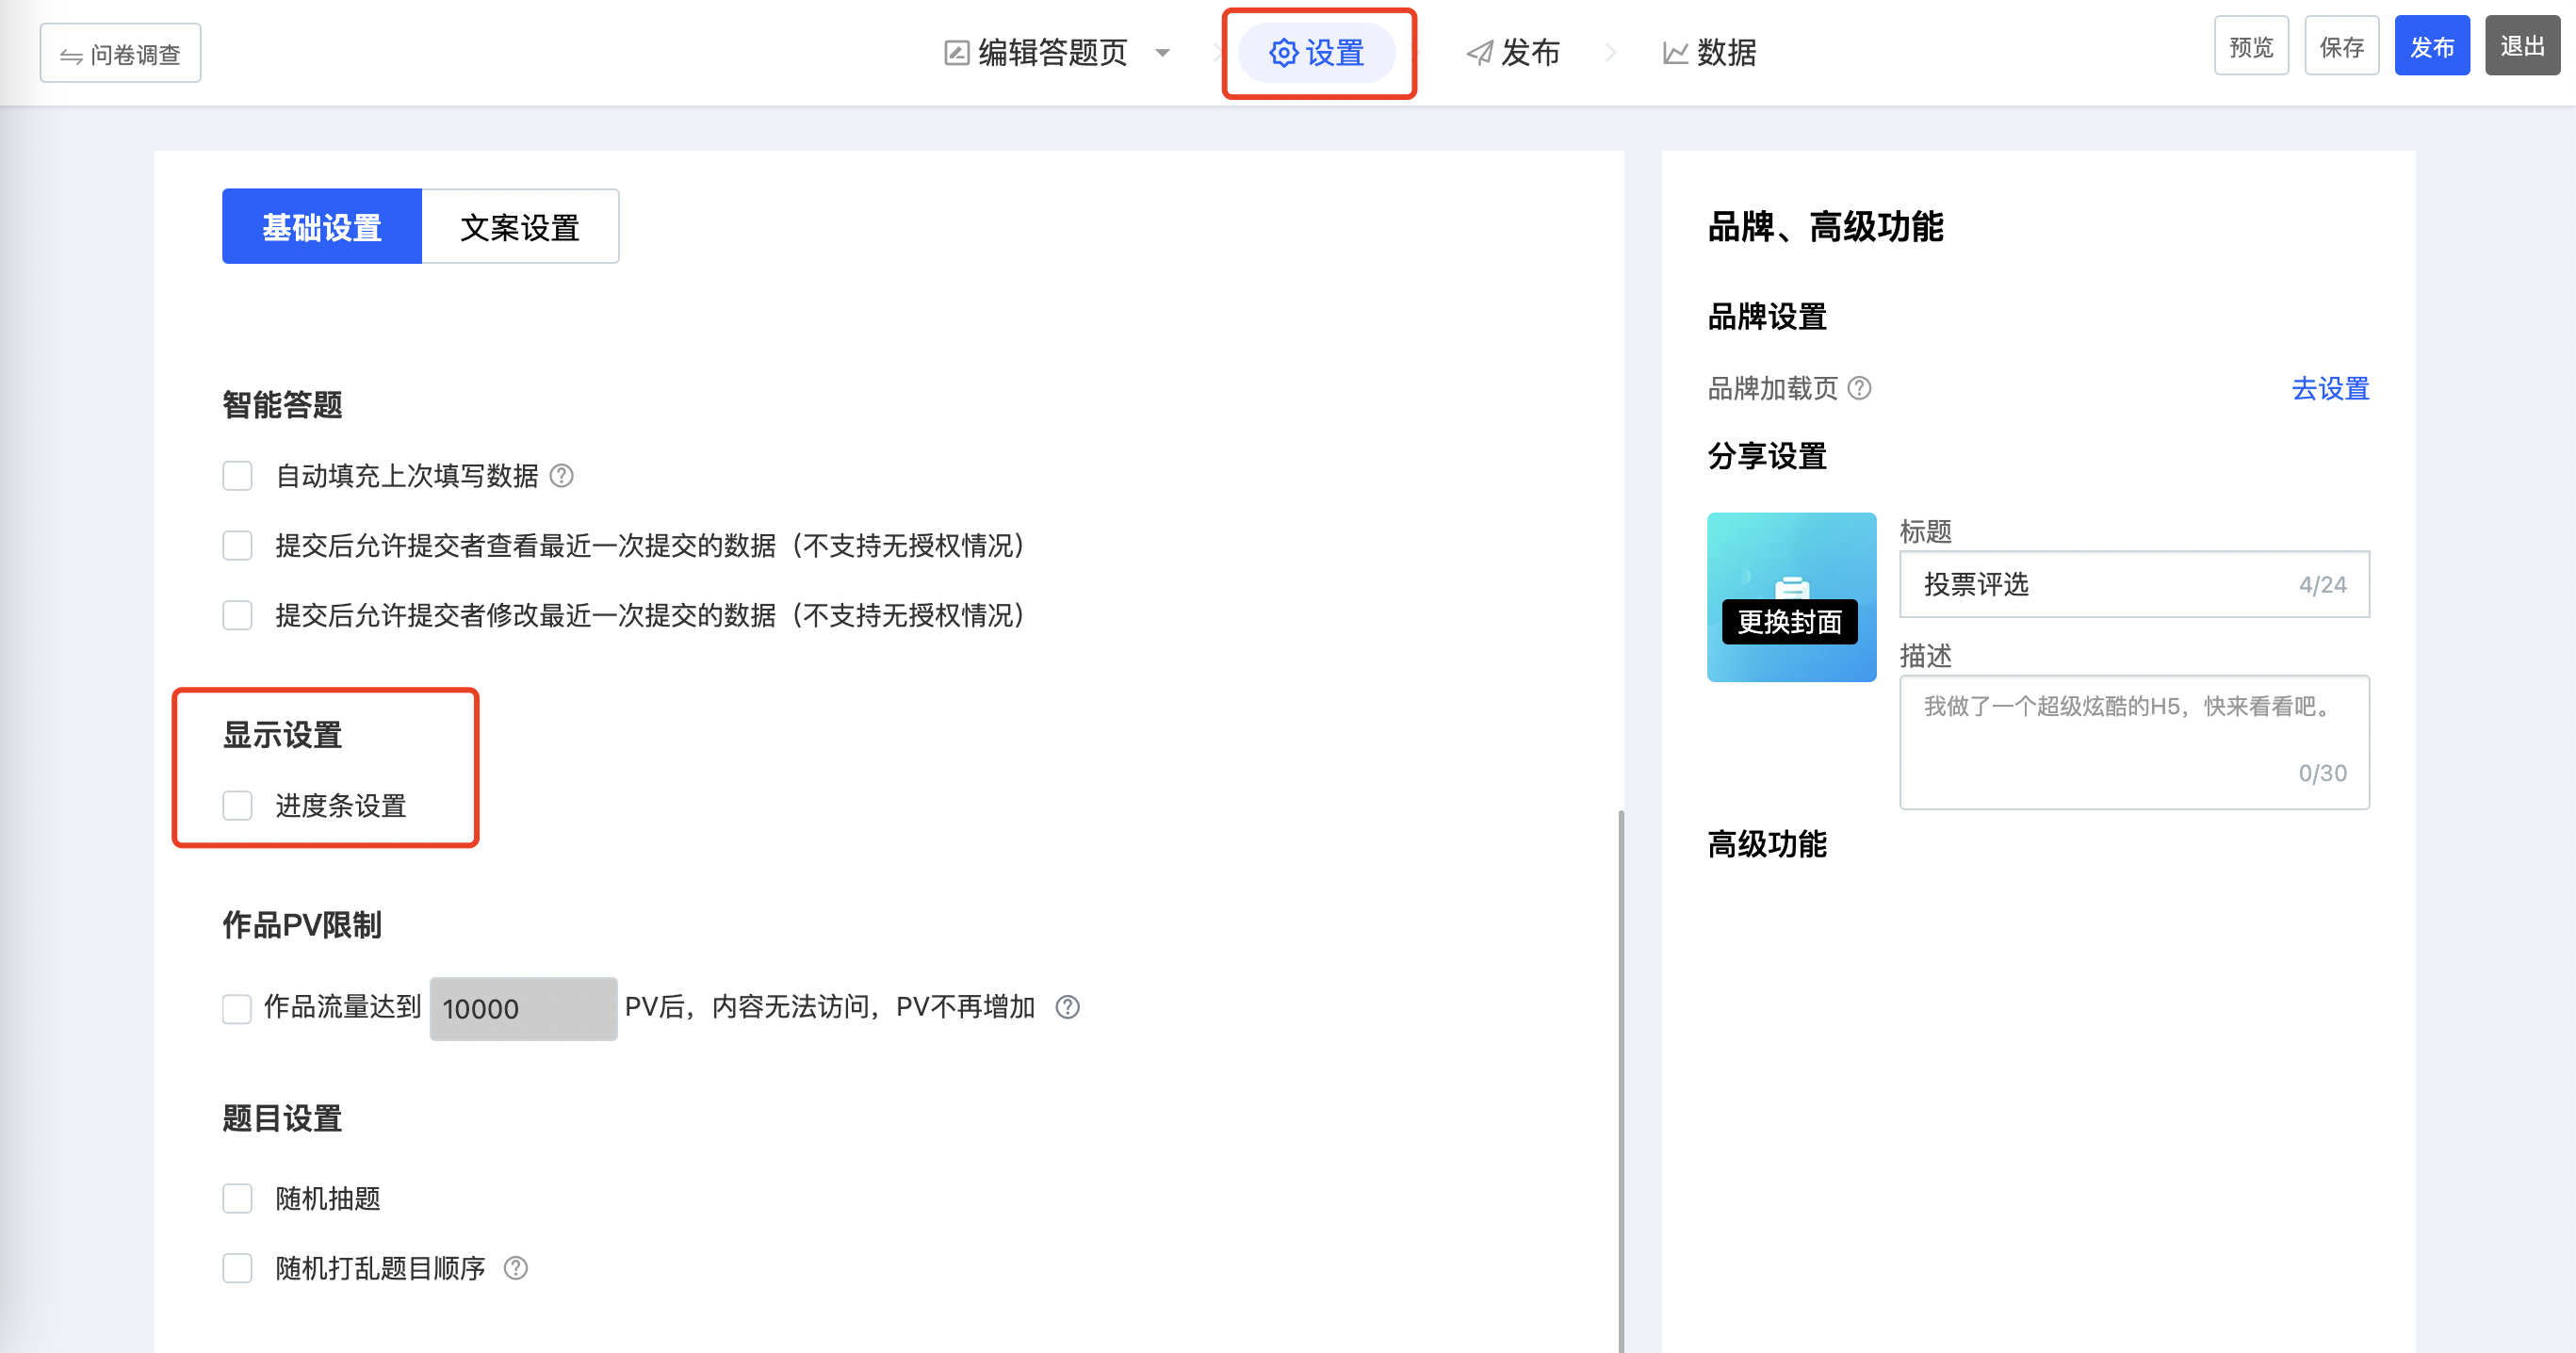Click the PV limit field showing 10000
The image size is (2576, 1353).
pyautogui.click(x=523, y=1008)
